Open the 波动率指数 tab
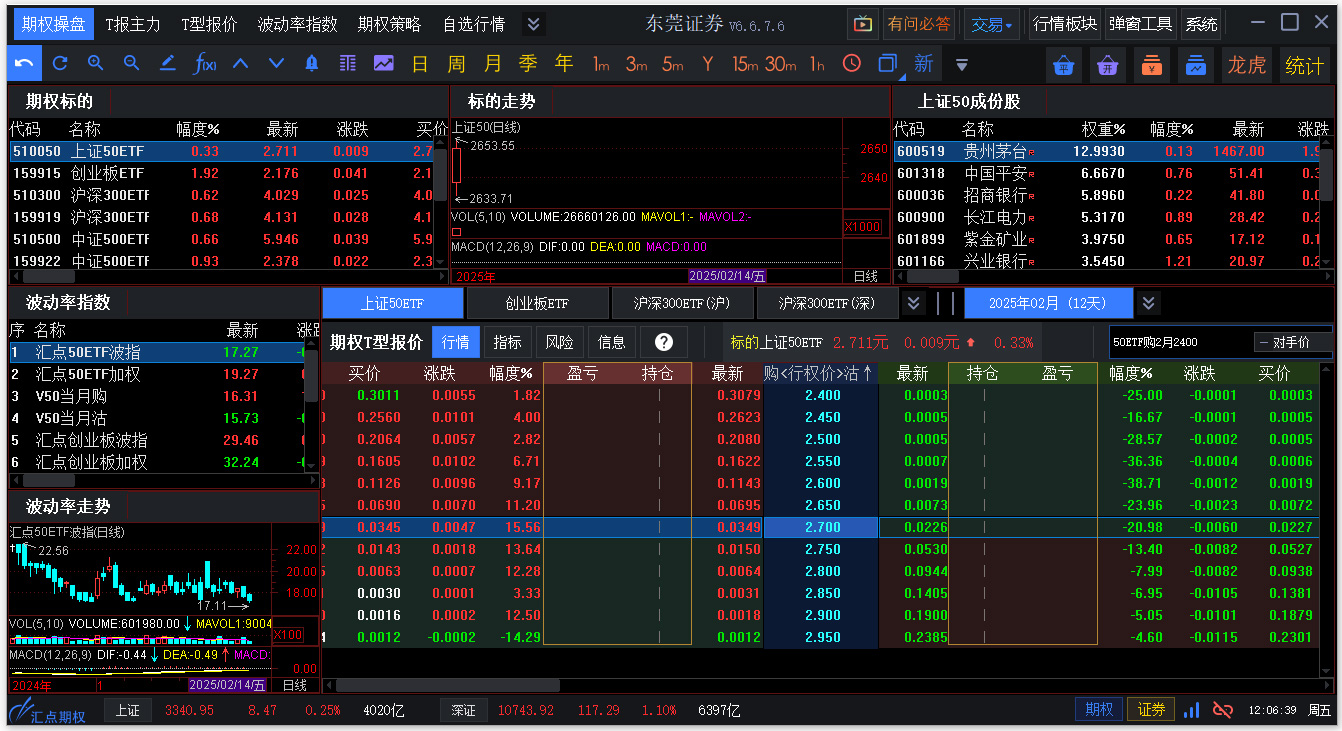The height and width of the screenshot is (731, 1342). click(297, 24)
